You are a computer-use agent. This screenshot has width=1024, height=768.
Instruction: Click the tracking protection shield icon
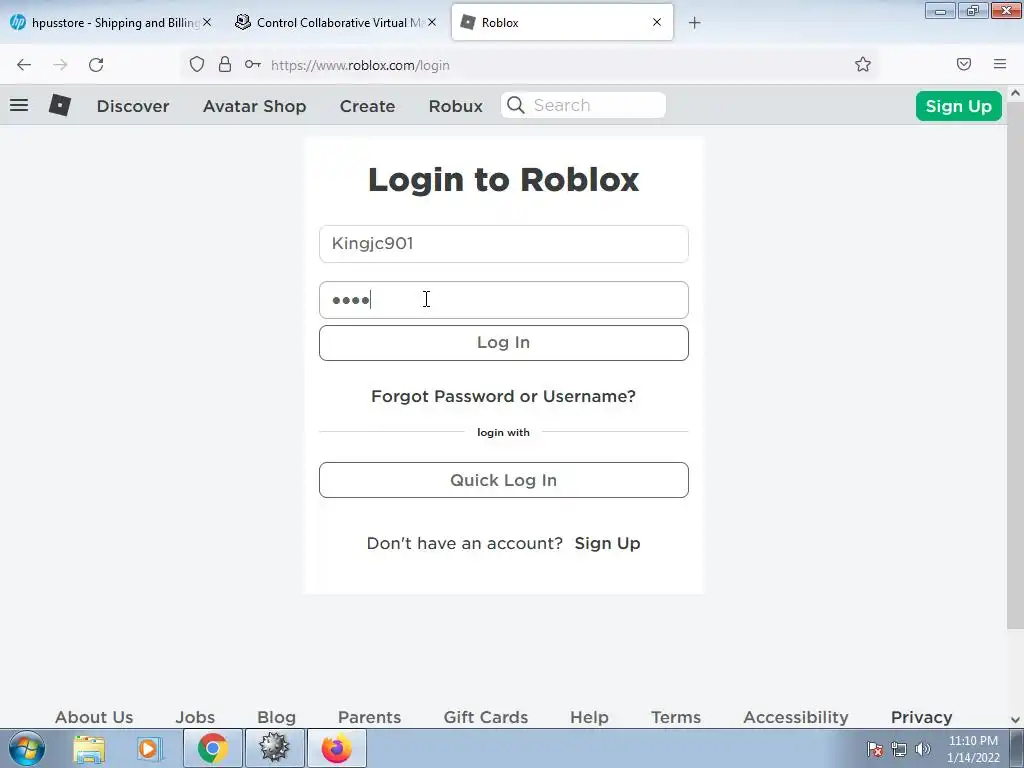point(197,64)
